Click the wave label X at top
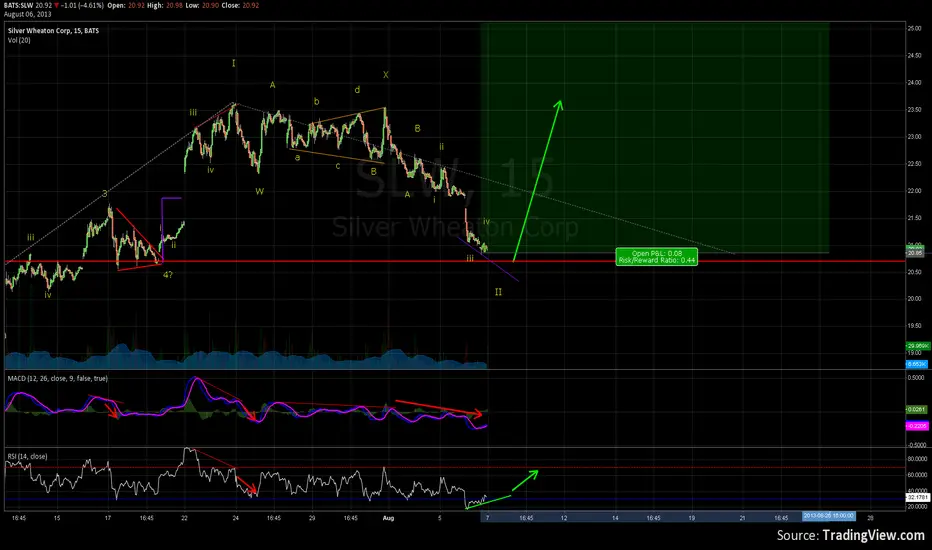 click(x=385, y=75)
